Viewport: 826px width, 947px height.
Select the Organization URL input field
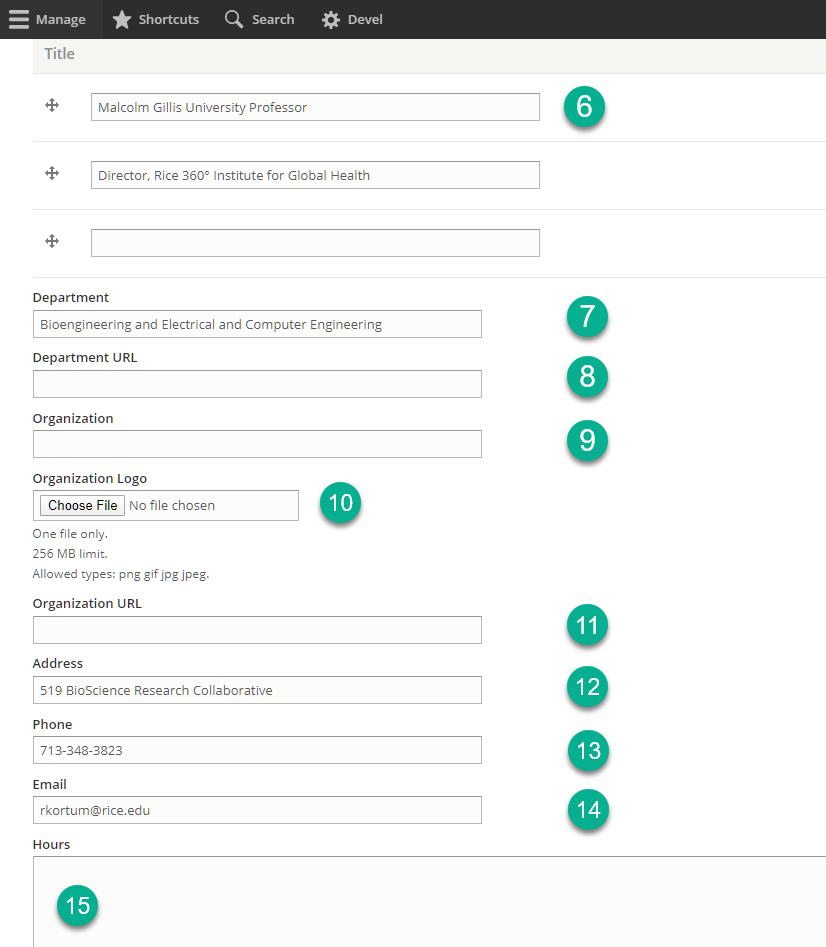coord(257,630)
